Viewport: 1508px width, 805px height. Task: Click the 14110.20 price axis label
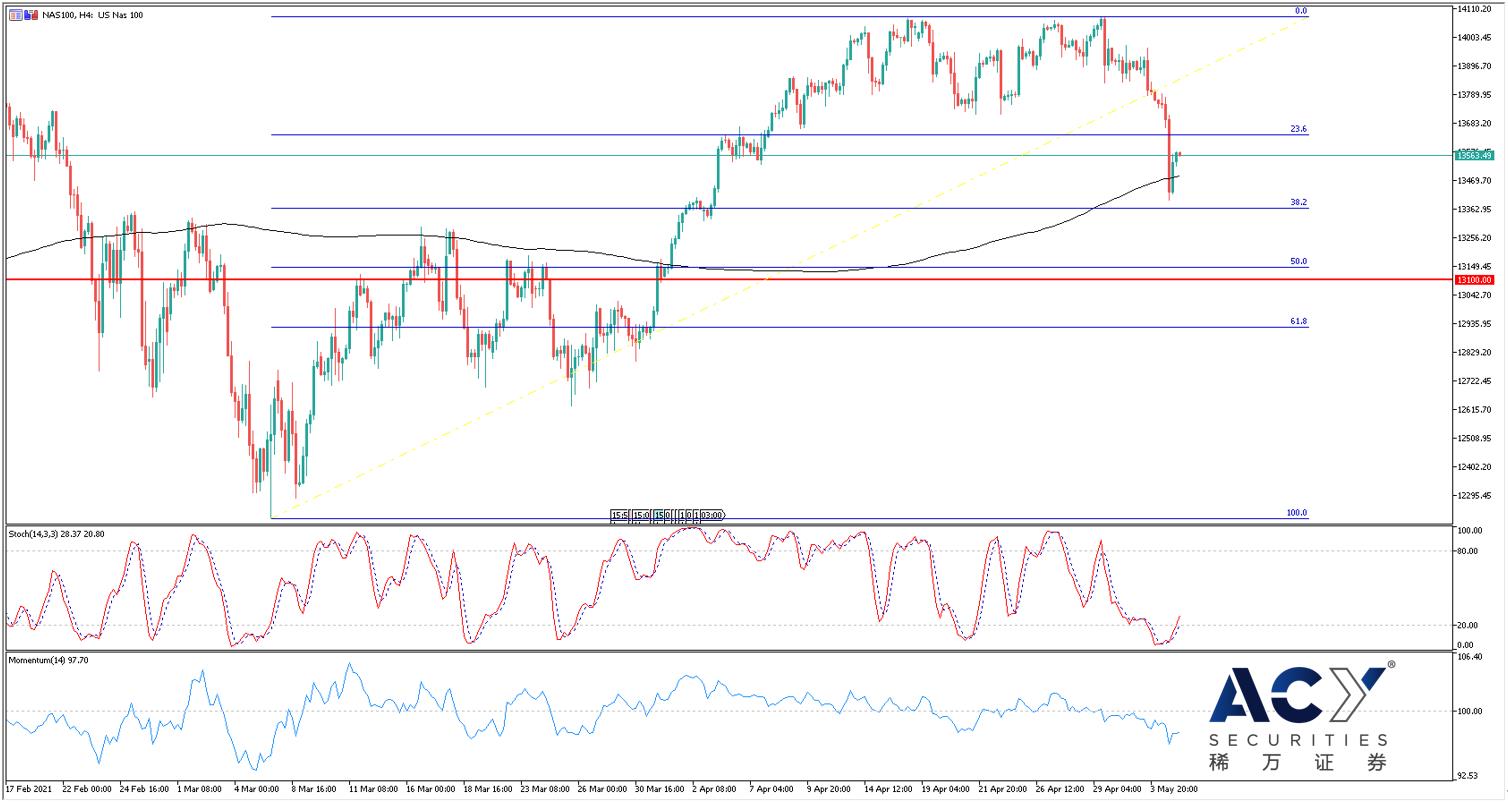[1476, 9]
